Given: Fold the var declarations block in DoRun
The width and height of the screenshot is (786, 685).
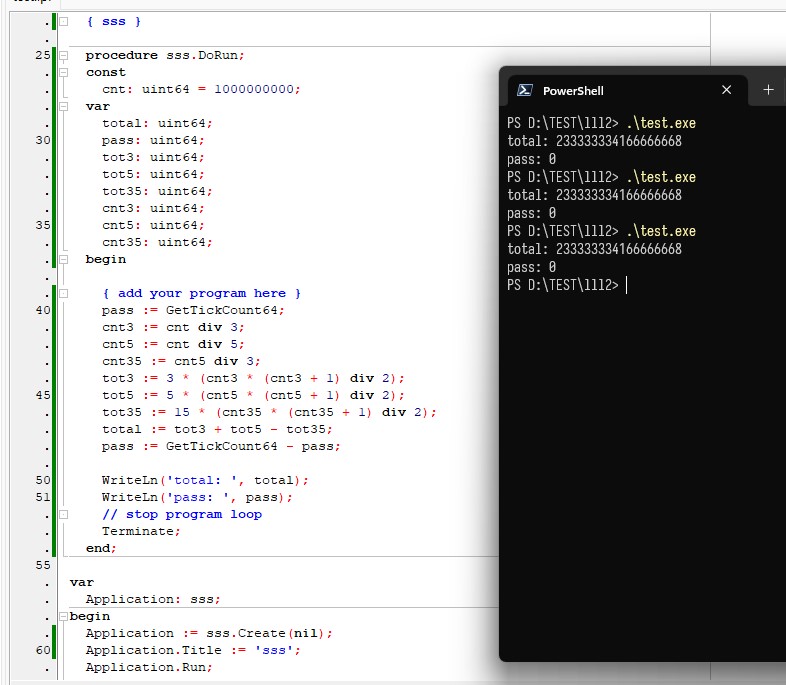Looking at the screenshot, I should (64, 106).
